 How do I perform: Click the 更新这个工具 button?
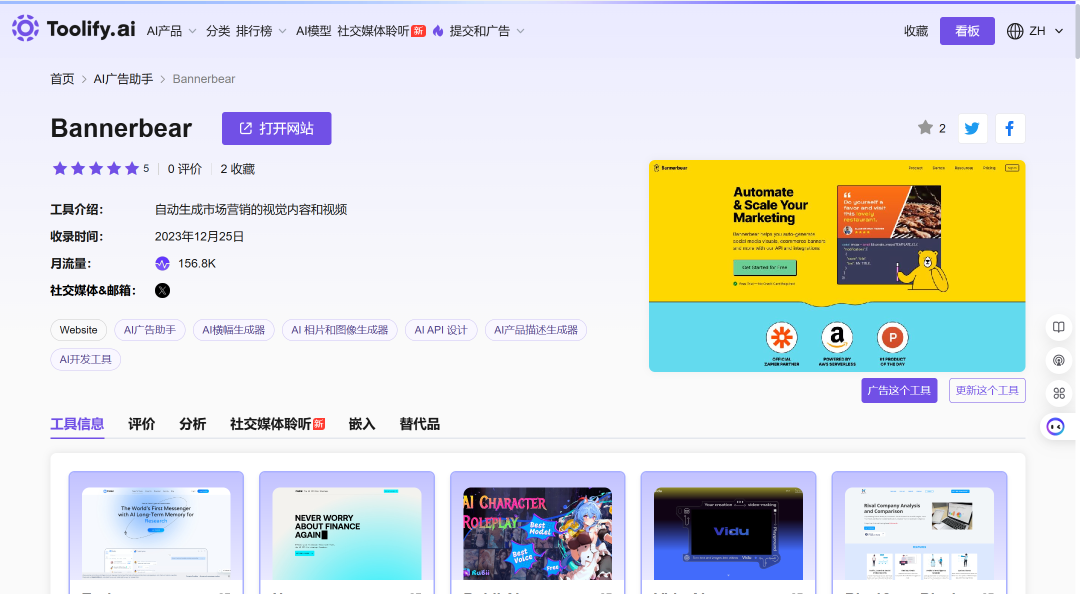[987, 391]
